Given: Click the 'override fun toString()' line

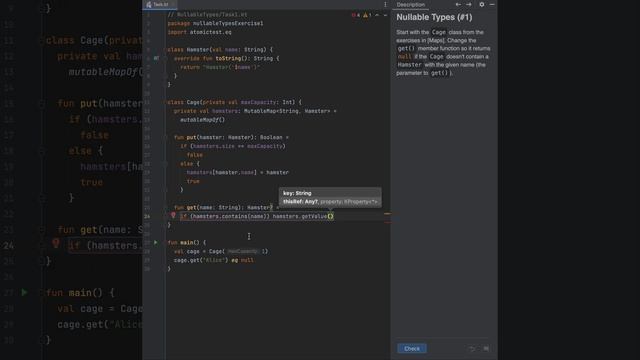Looking at the screenshot, I should click(227, 58).
